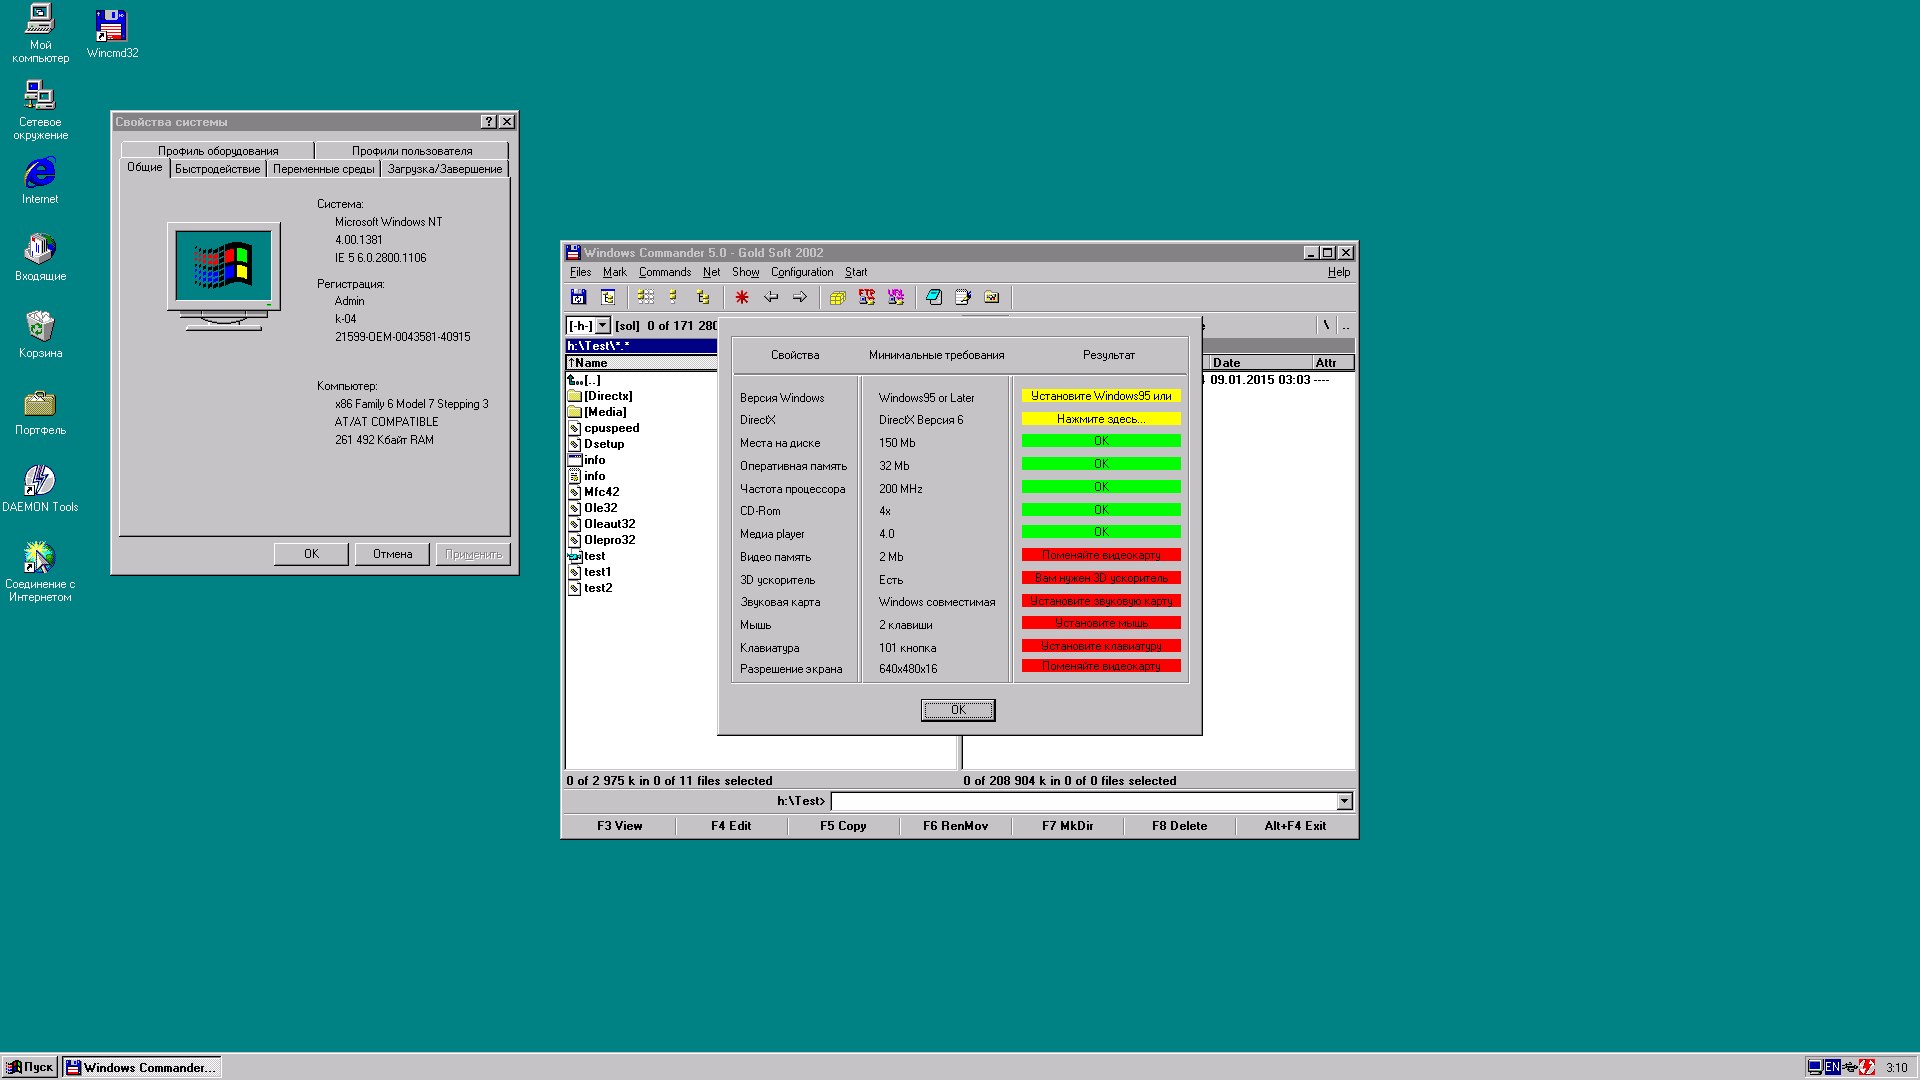Click the yellow Нажмите здесь... DirectX bar

coord(1101,419)
